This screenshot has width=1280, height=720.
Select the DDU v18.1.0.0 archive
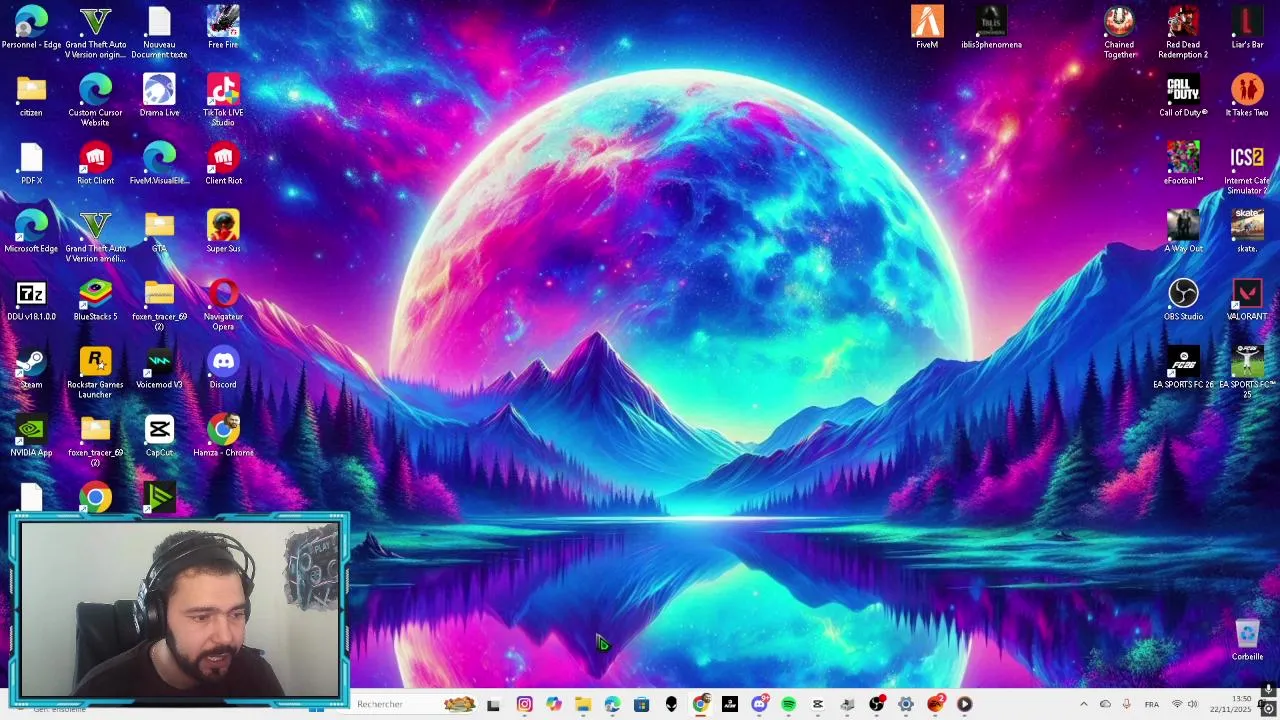pos(31,299)
